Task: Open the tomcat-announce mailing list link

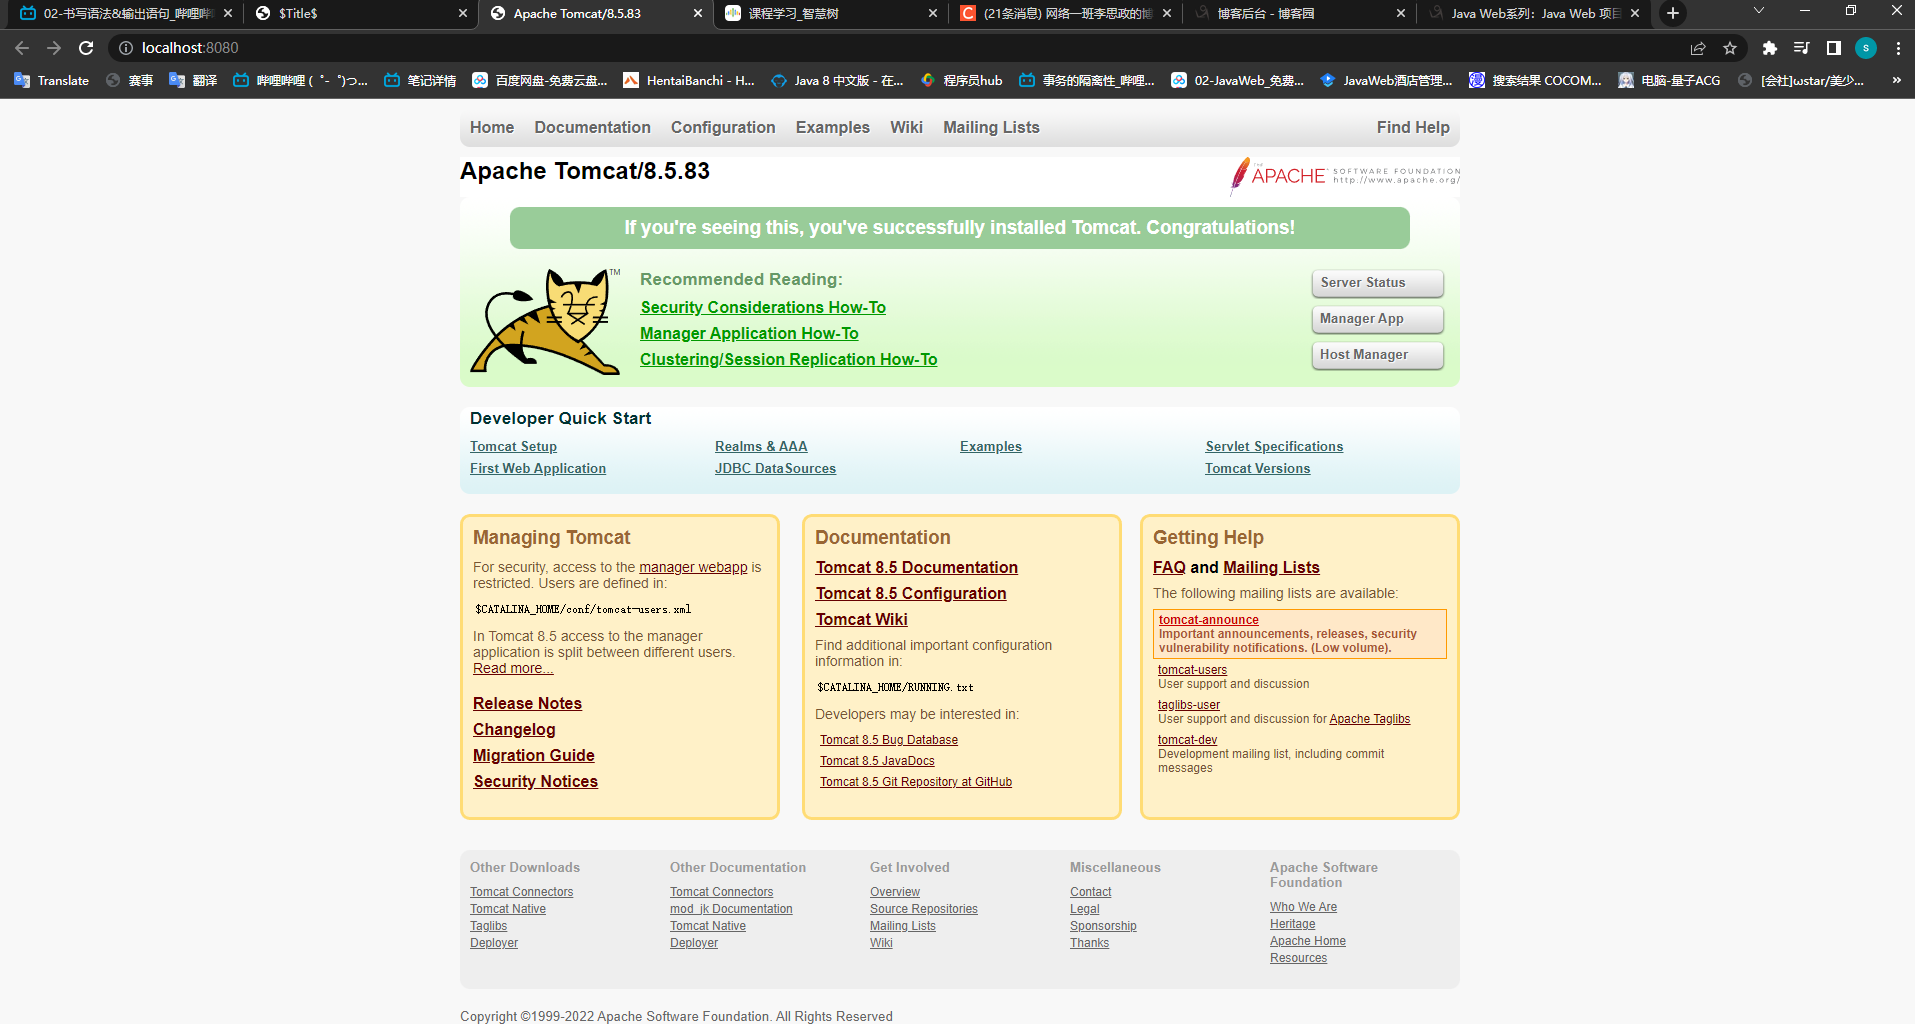Action: (x=1208, y=620)
